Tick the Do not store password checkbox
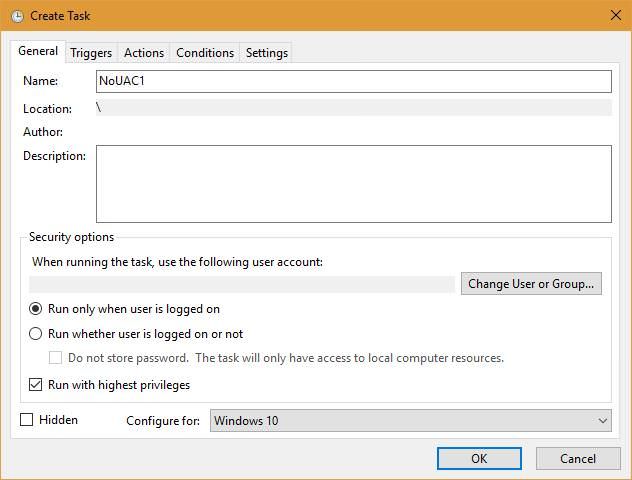This screenshot has height=480, width=632. pos(55,358)
